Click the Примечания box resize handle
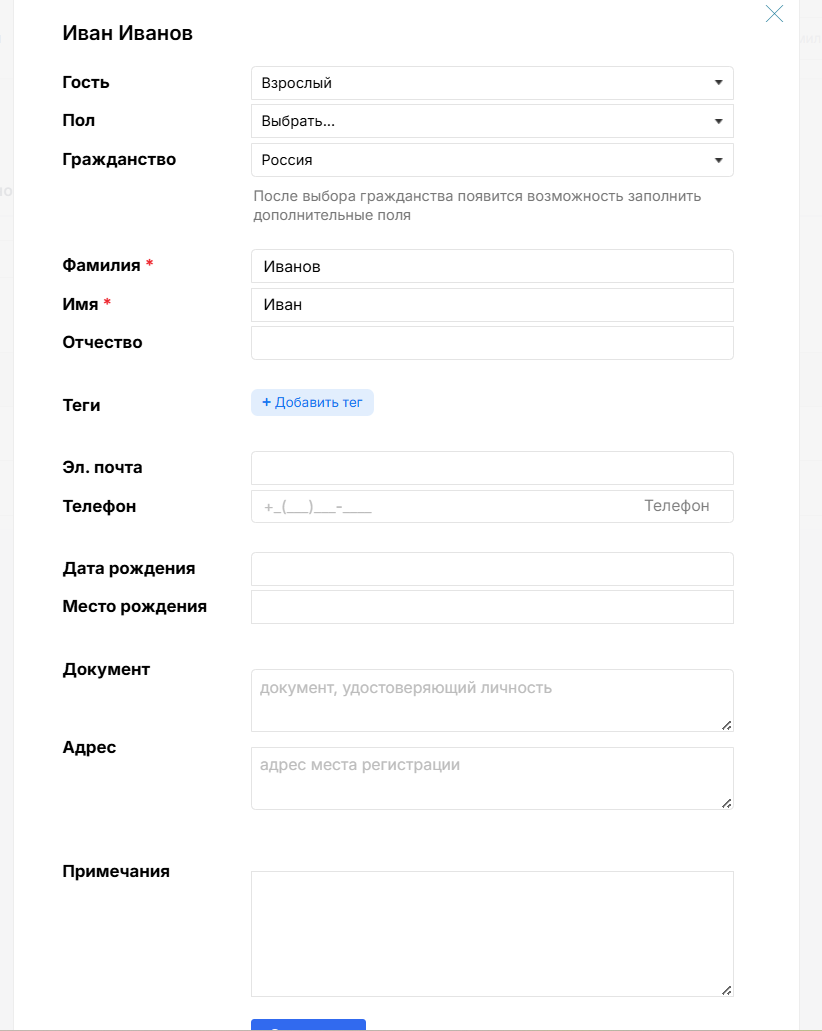Image resolution: width=822 pixels, height=1031 pixels. (727, 990)
